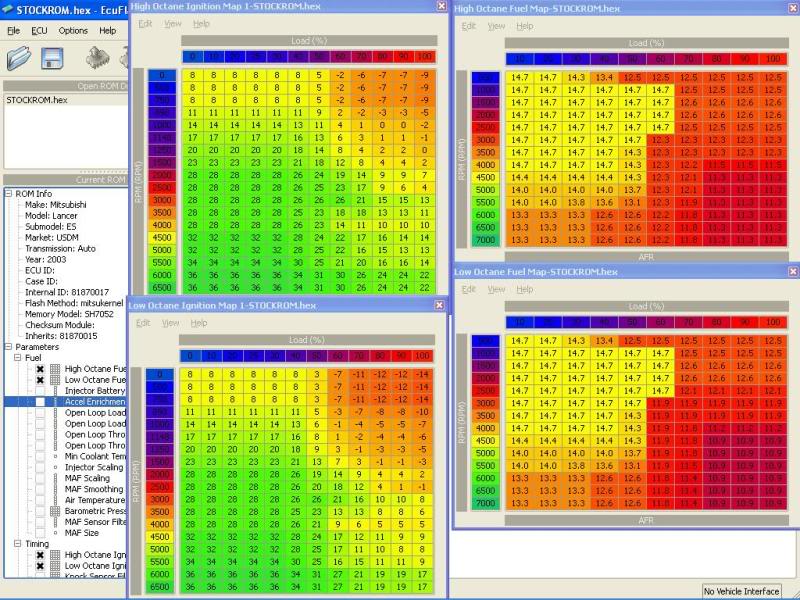This screenshot has height=600, width=800.
Task: Check the Min Coolant Temp checkbox
Action: (40, 457)
